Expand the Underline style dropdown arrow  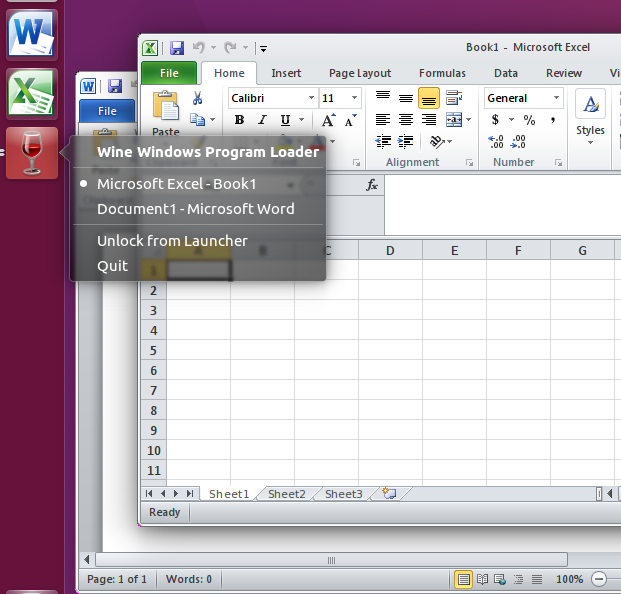coord(301,120)
